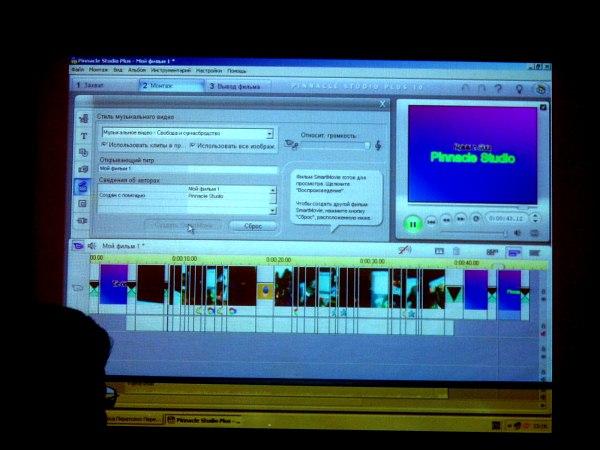
Task: Click the camera audio icon beside volume slider
Action: point(291,145)
